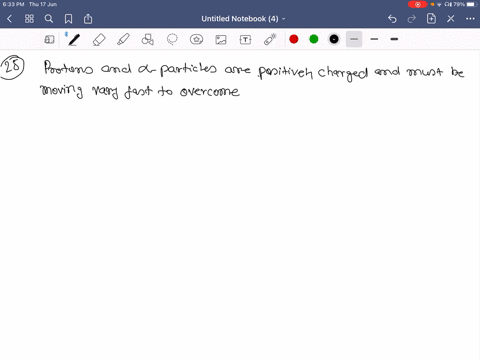Close the editing toolbar with X
Viewport: 480px width, 360px height.
click(451, 19)
